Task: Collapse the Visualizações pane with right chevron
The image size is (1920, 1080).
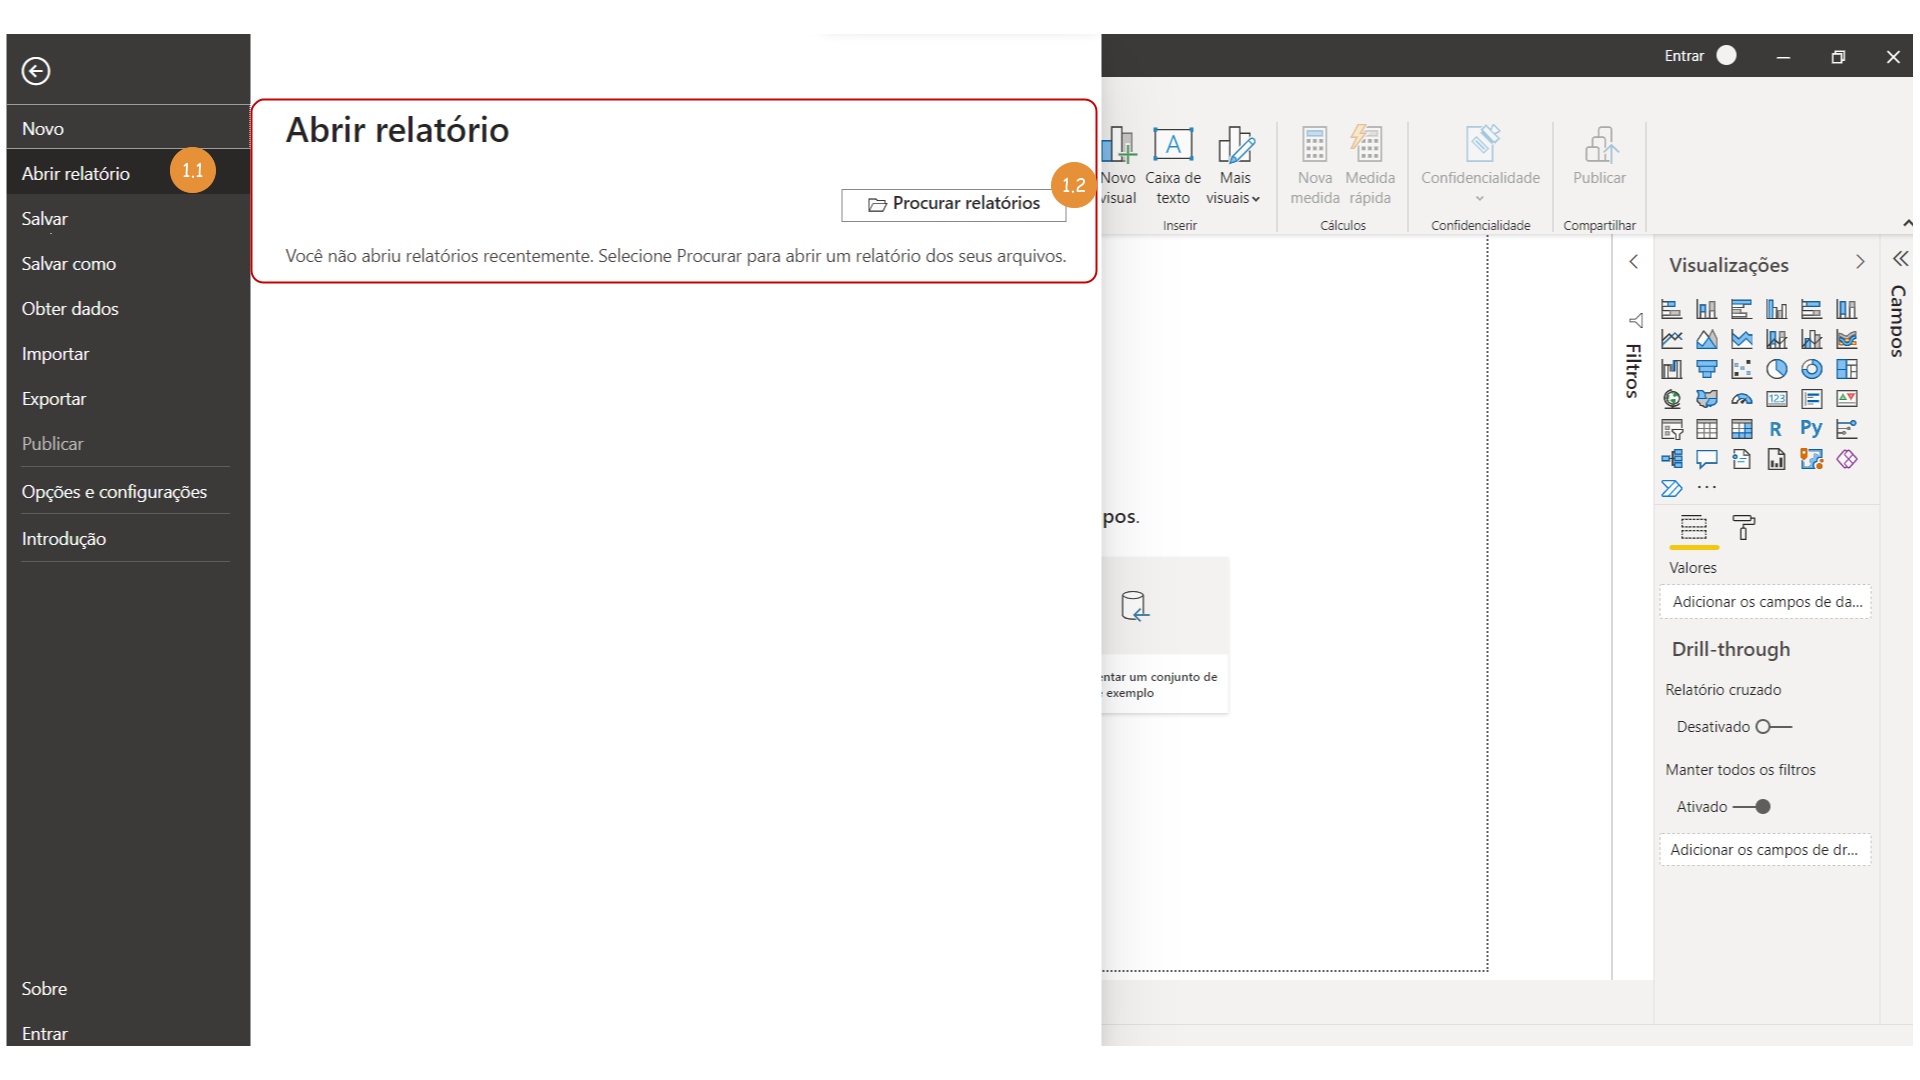Action: 1860,262
